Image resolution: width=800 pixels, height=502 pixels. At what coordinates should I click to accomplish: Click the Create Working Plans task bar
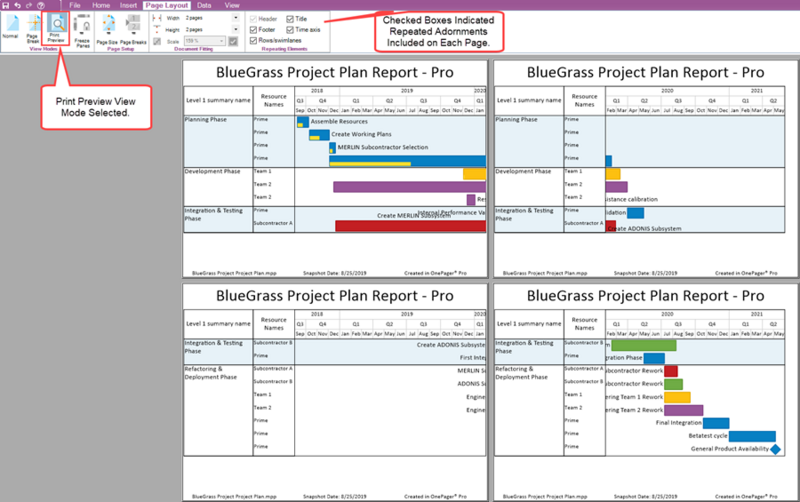click(x=319, y=135)
